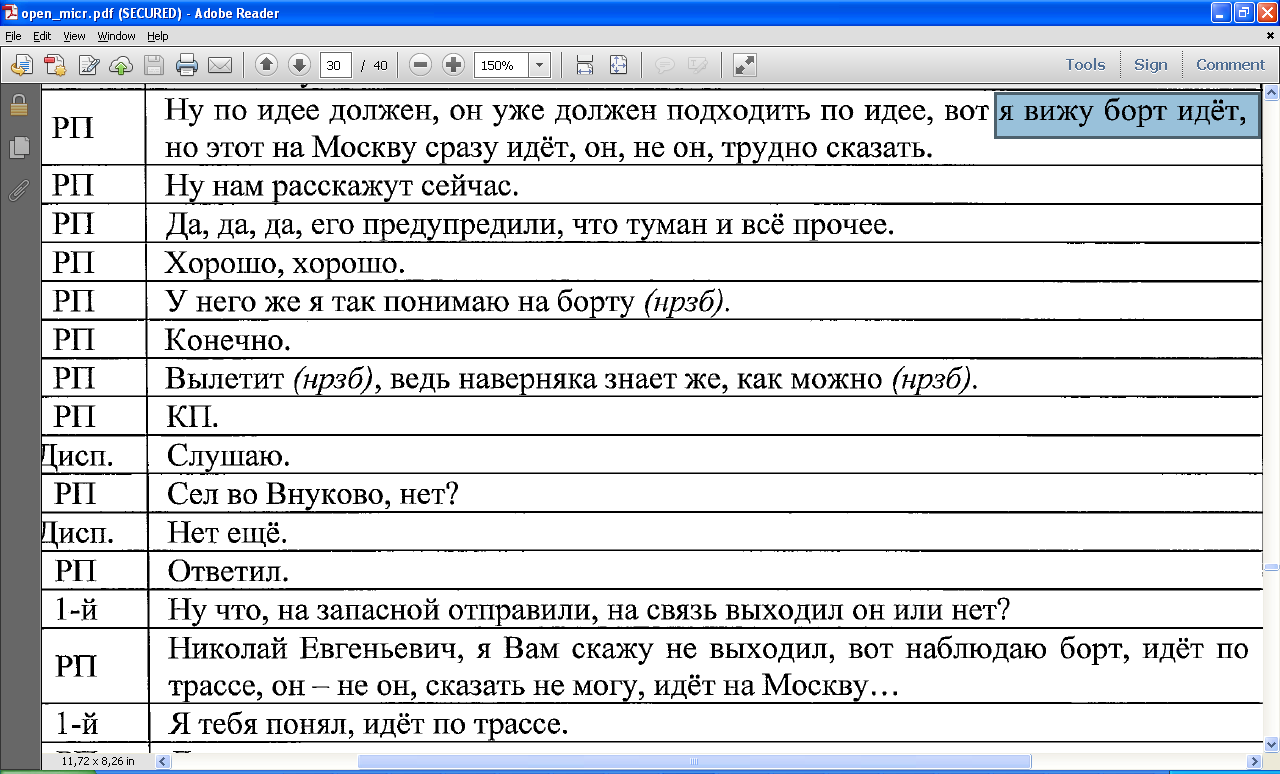Viewport: 1280px width, 774px height.
Task: Click the text 'Ответил.'
Action: click(228, 573)
